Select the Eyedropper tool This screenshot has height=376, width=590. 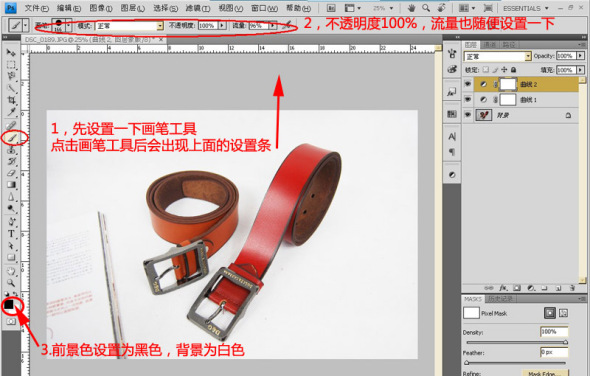point(11,112)
